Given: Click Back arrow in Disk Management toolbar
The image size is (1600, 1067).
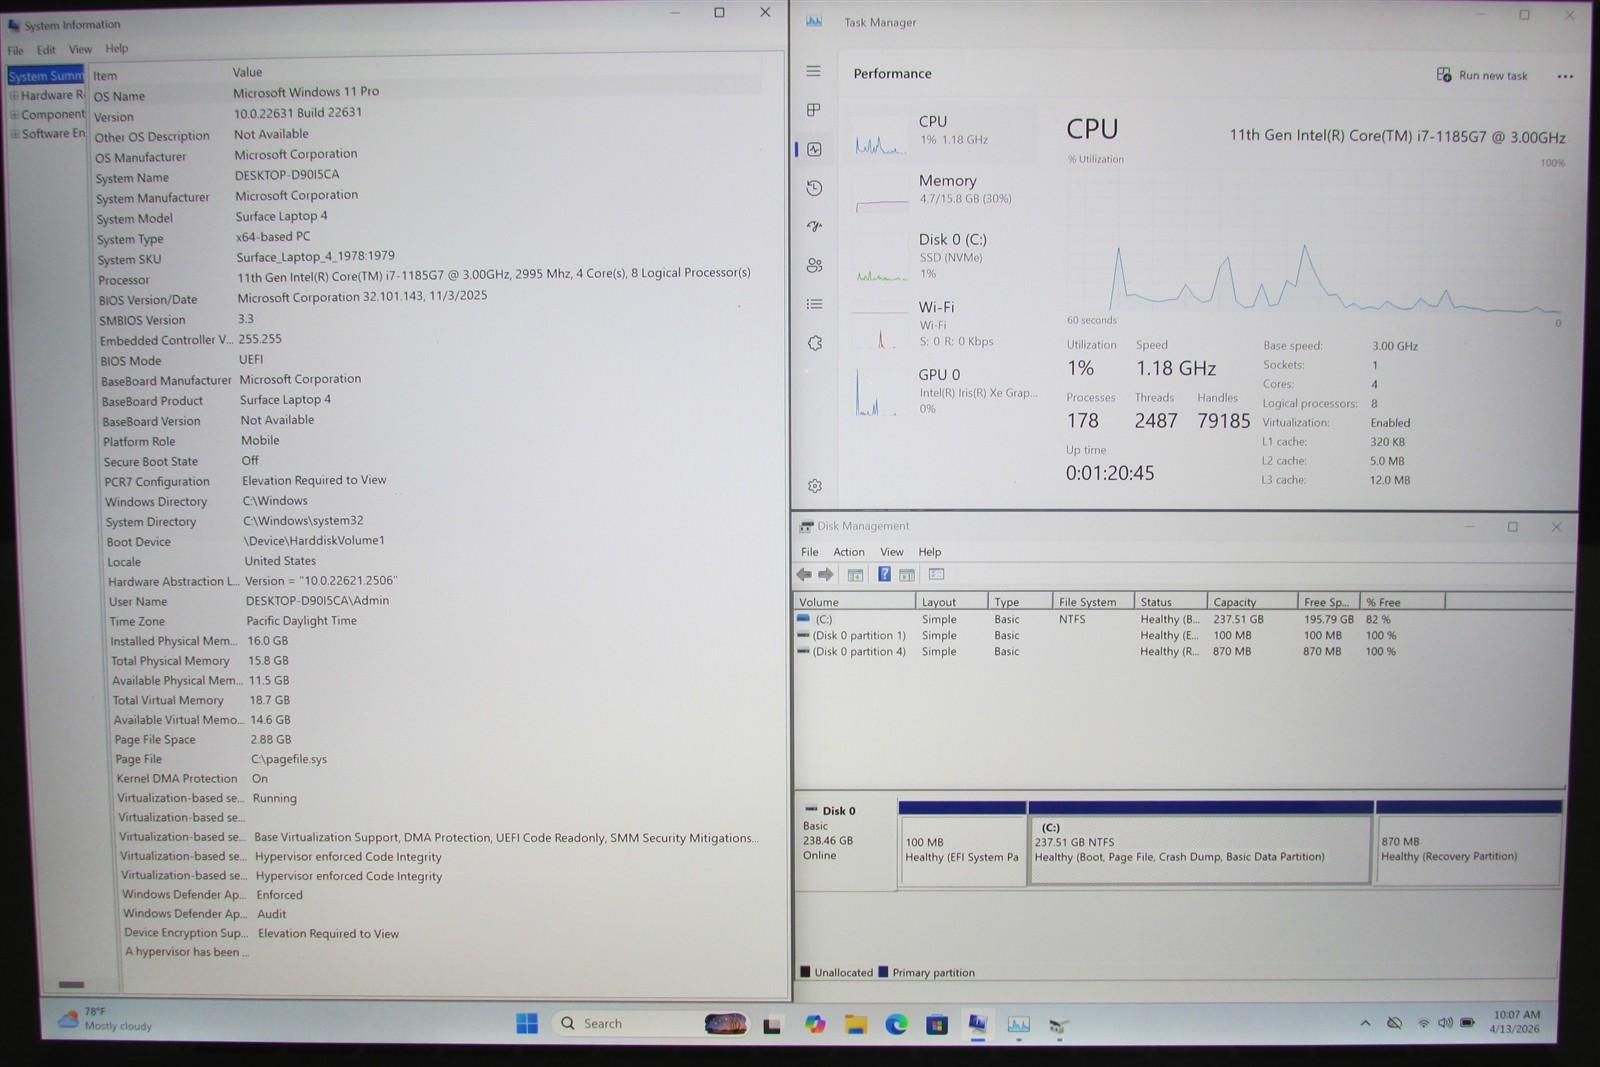Looking at the screenshot, I should click(804, 575).
